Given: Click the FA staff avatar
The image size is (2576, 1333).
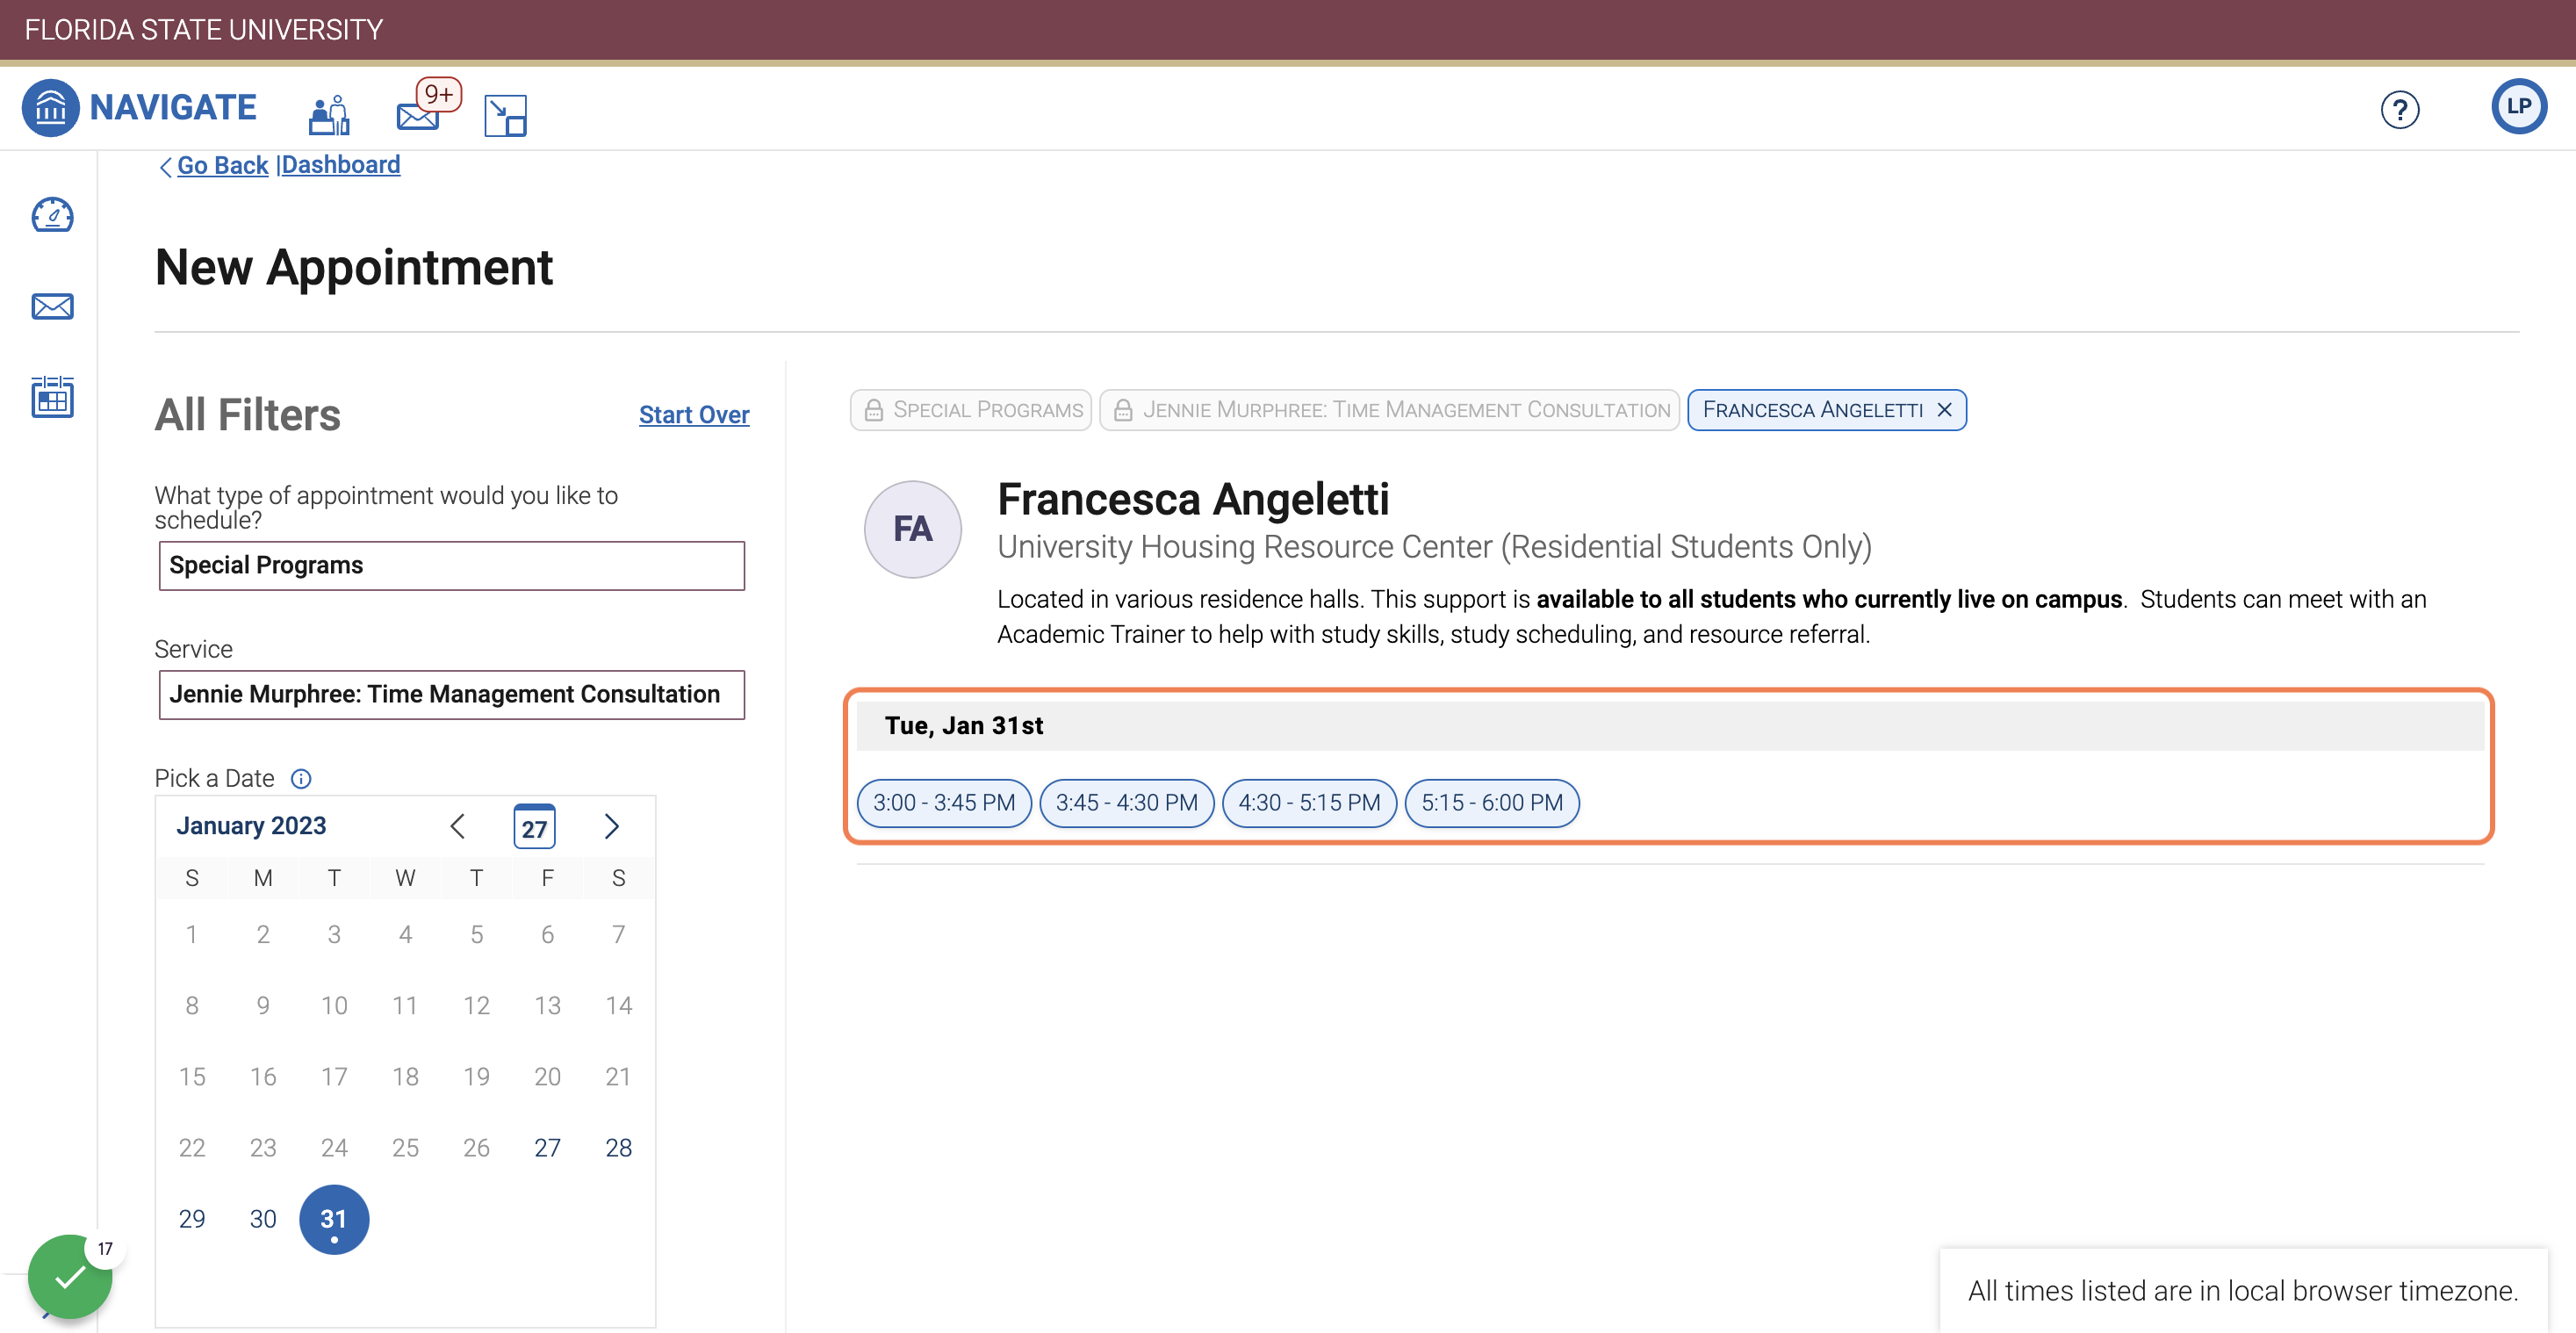Looking at the screenshot, I should 912,529.
